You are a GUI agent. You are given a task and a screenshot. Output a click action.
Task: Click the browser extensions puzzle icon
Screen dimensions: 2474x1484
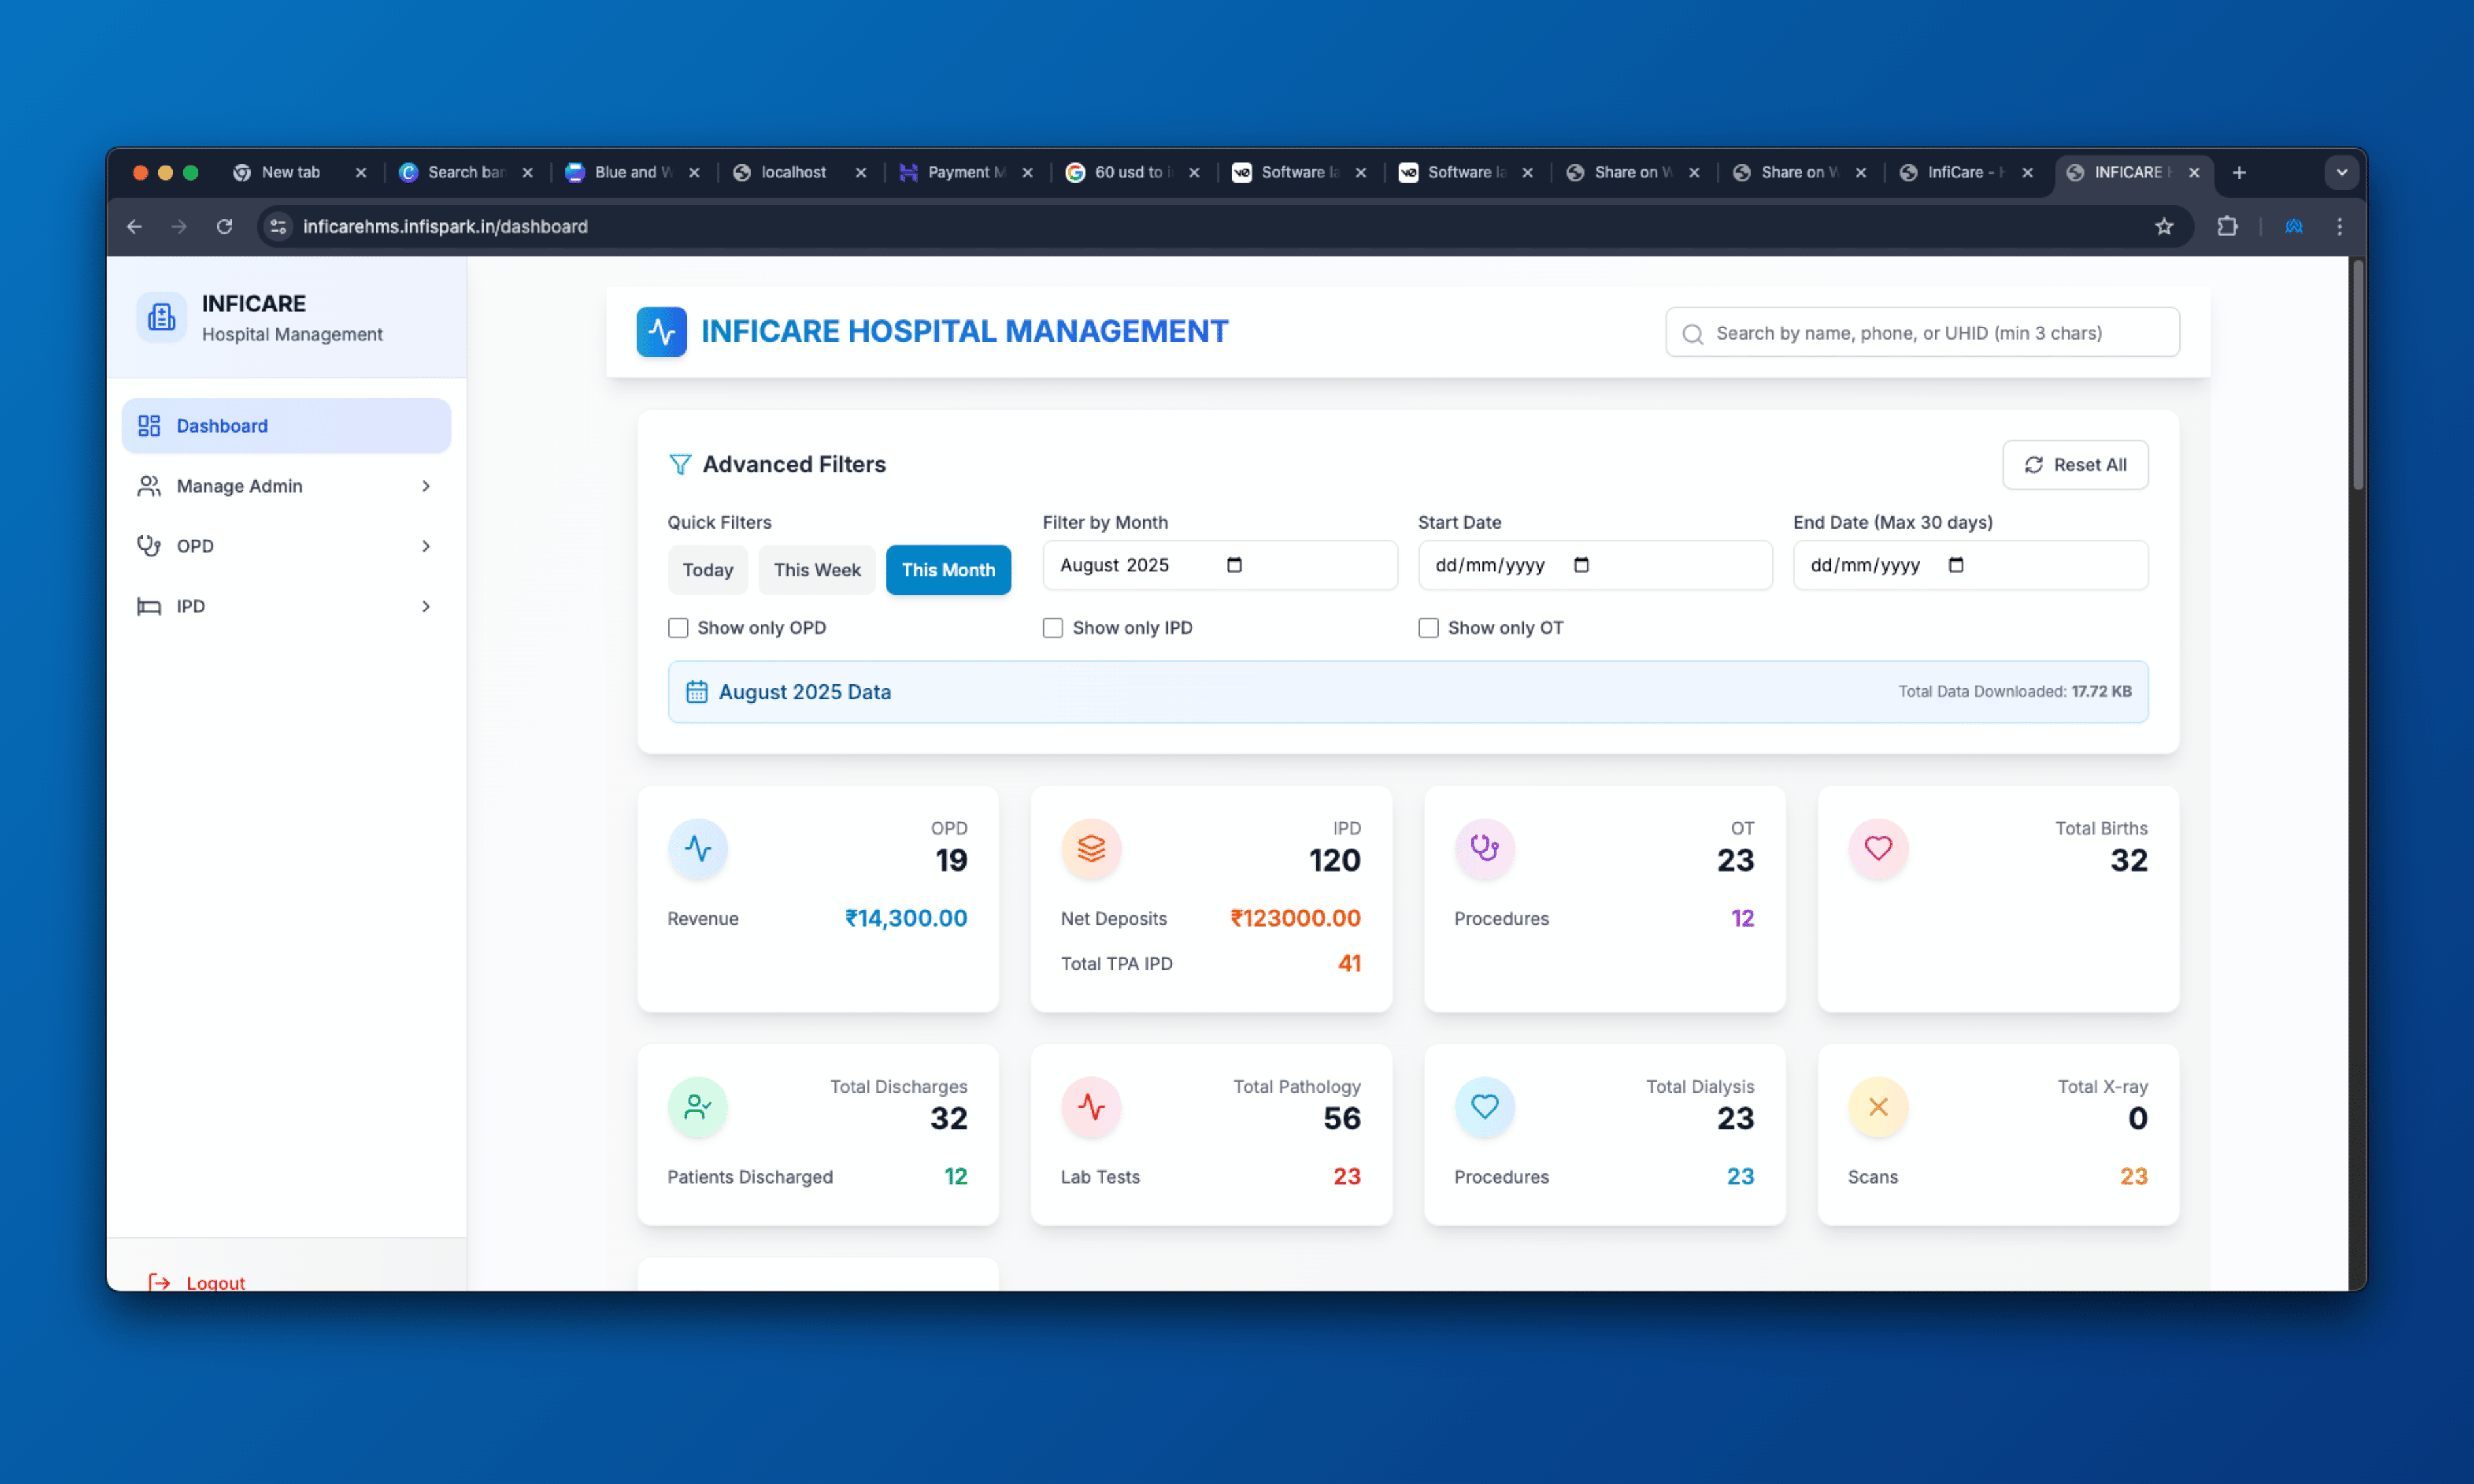click(x=2226, y=226)
